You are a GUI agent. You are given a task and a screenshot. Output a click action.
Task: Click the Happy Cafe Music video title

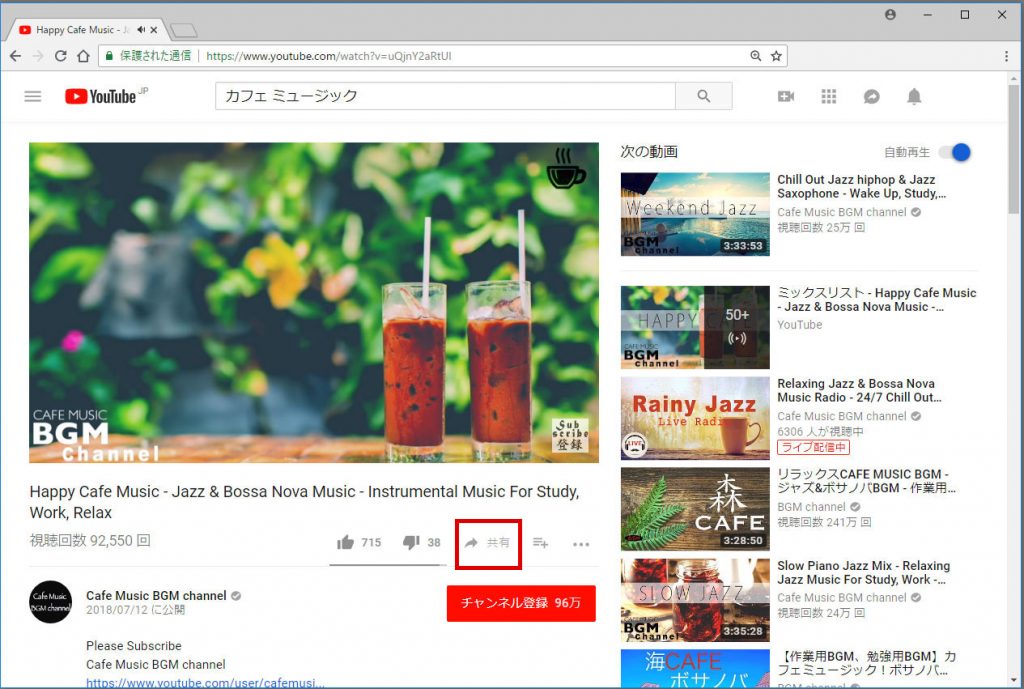304,502
